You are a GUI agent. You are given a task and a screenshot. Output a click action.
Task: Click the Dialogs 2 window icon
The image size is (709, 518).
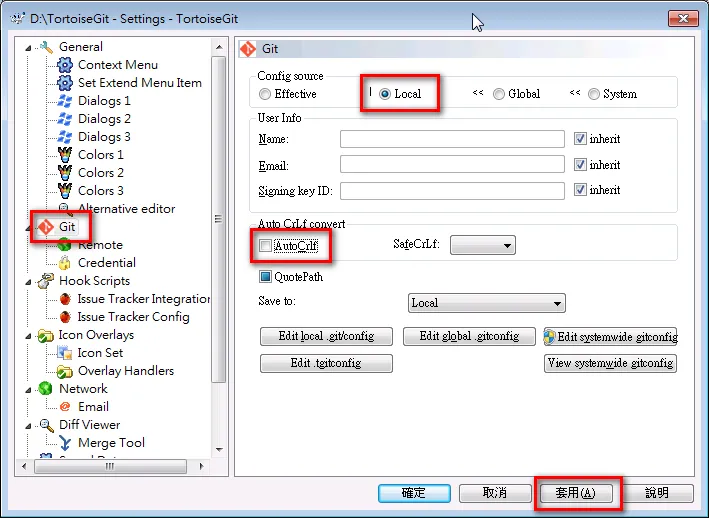65,119
